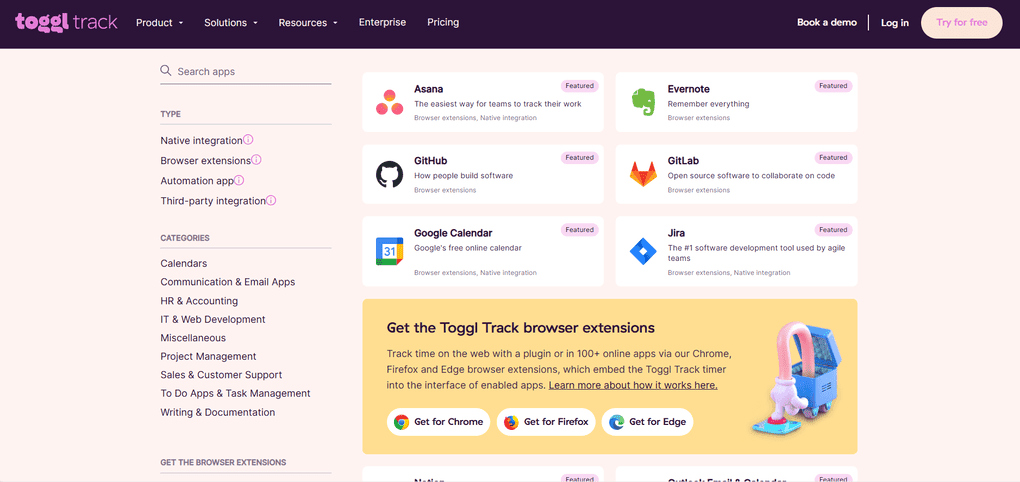Open the Automation app info icon
This screenshot has width=1020, height=482.
point(239,180)
